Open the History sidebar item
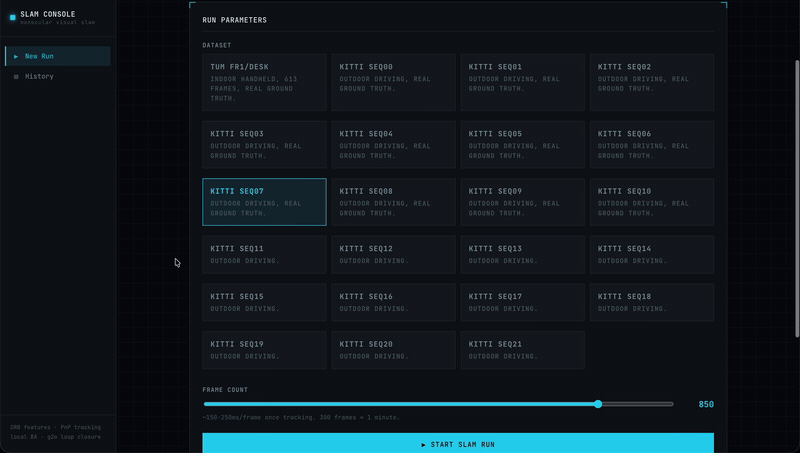This screenshot has height=453, width=800. coord(58,77)
